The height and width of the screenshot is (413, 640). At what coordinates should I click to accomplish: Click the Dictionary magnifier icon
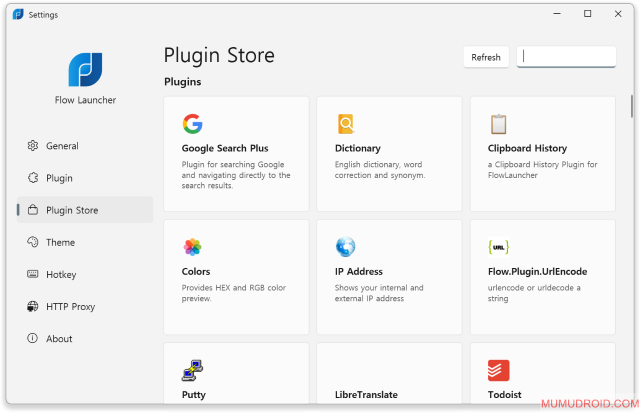point(346,124)
